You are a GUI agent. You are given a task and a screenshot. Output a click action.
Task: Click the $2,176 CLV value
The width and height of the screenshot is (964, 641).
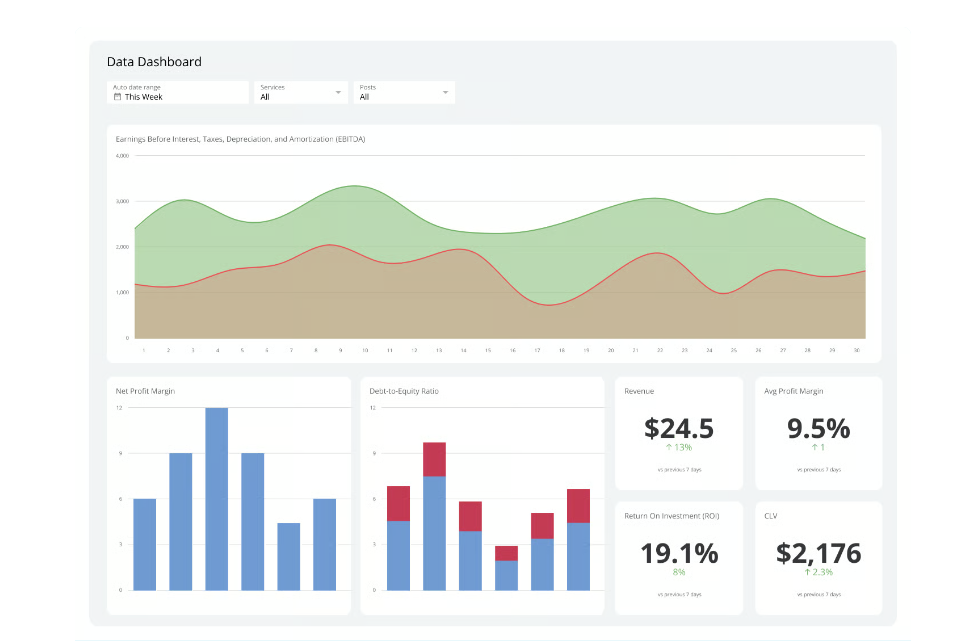point(818,553)
